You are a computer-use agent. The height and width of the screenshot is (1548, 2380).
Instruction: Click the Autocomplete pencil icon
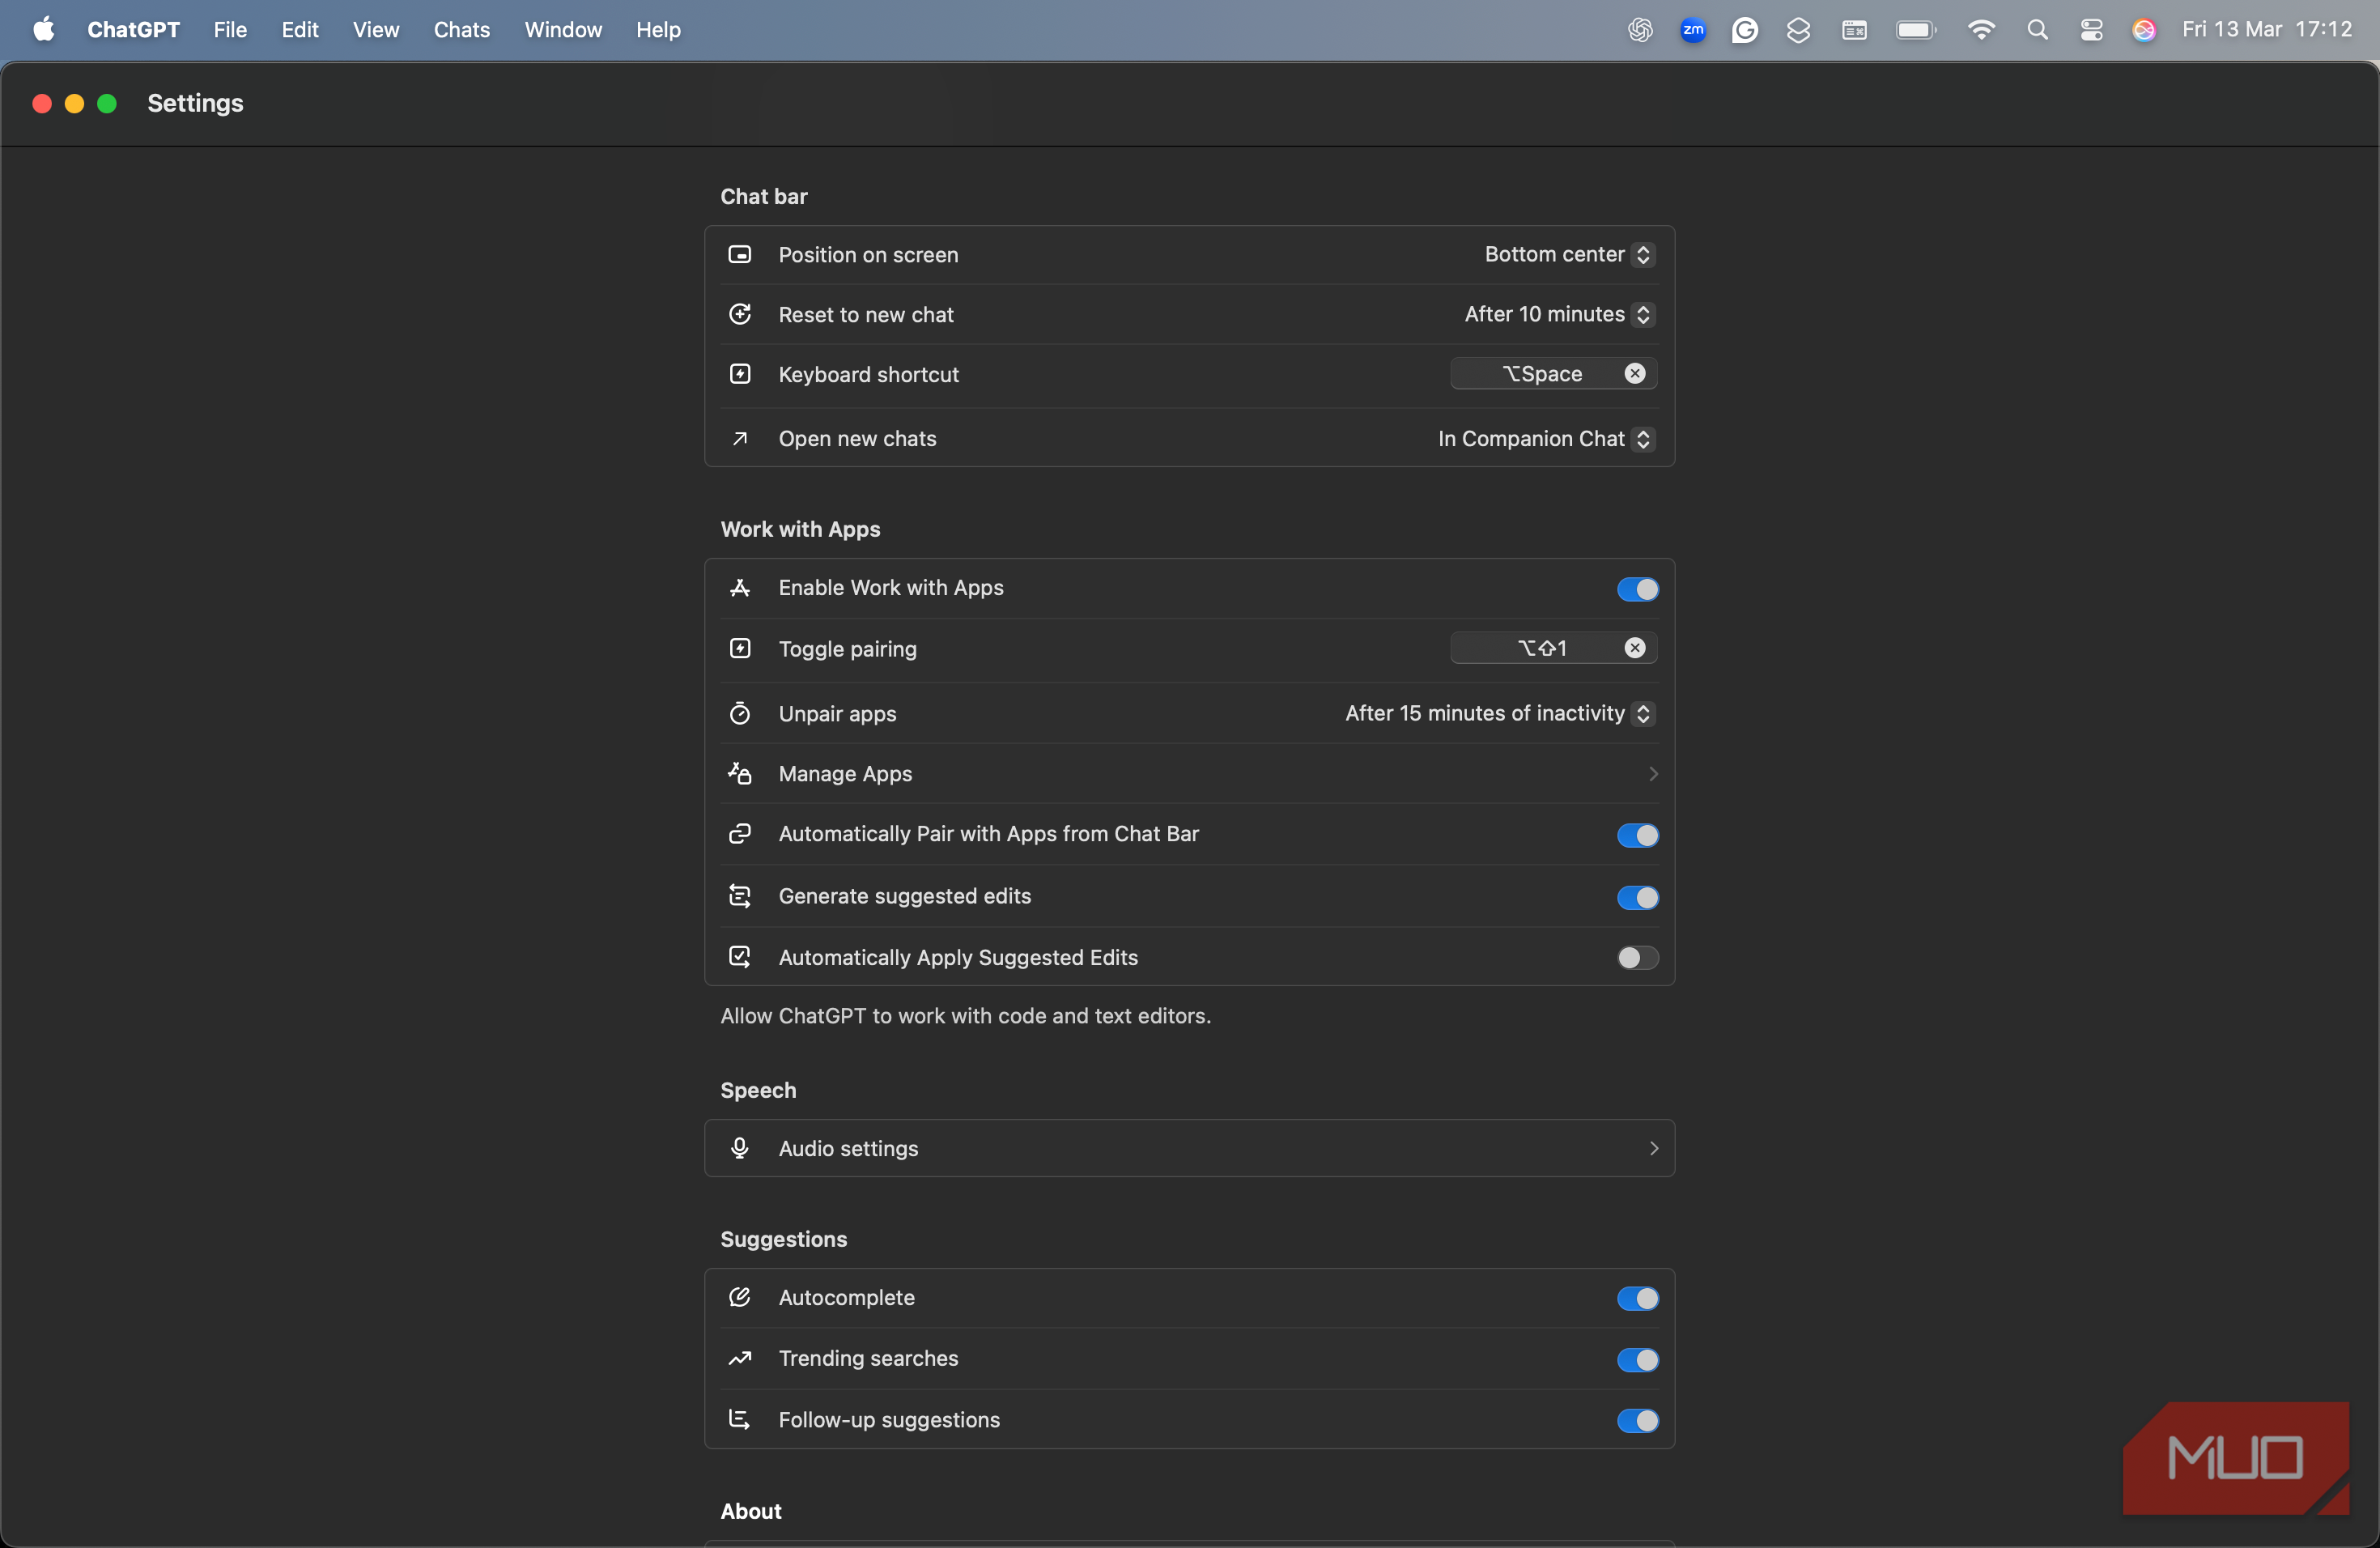pyautogui.click(x=740, y=1297)
